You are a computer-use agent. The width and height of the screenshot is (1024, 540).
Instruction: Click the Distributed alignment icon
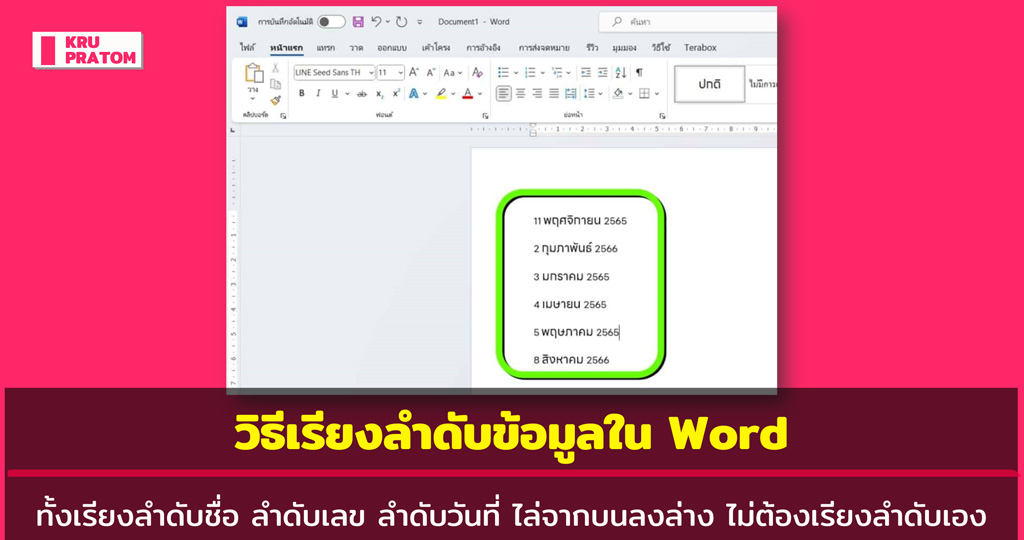571,94
